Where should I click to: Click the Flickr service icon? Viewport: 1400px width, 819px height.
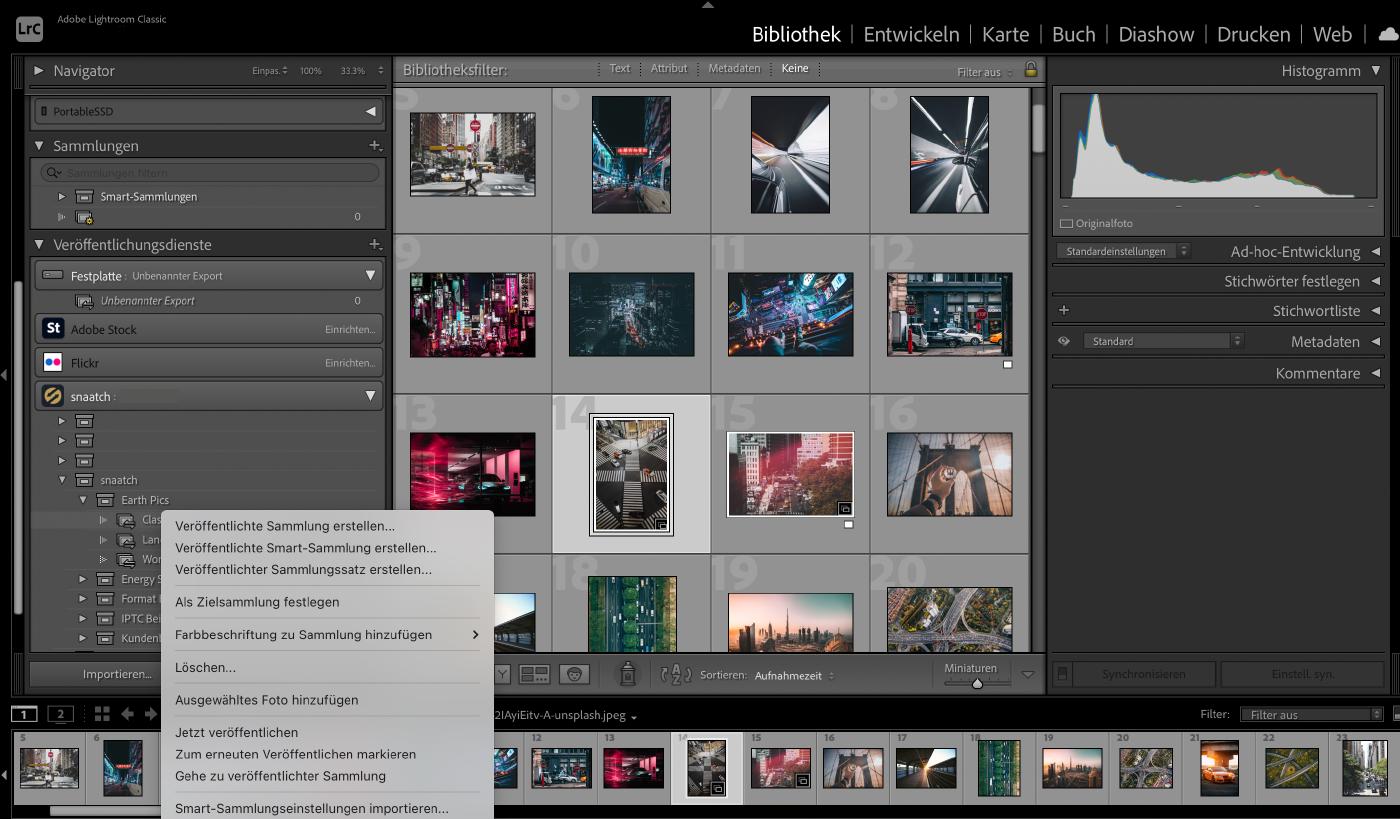point(52,361)
